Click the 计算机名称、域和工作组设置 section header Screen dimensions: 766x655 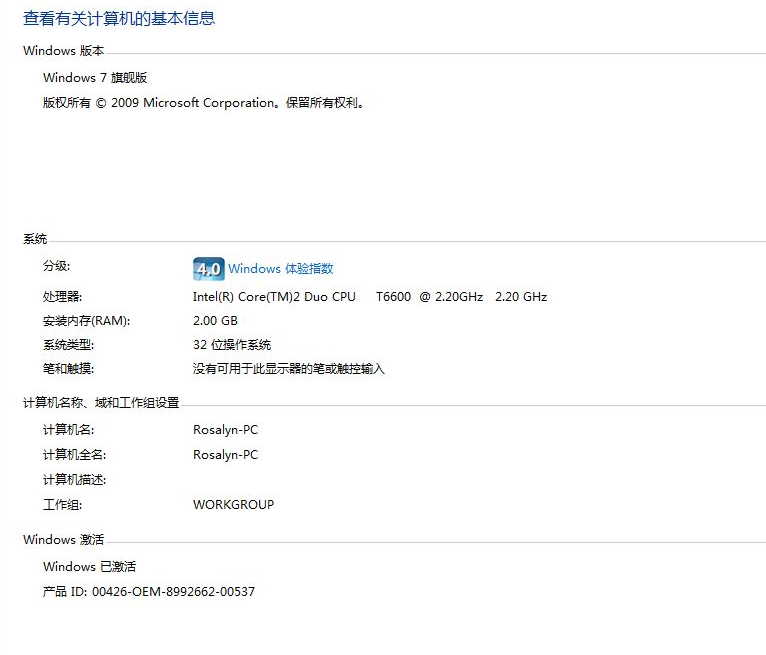click(x=101, y=403)
